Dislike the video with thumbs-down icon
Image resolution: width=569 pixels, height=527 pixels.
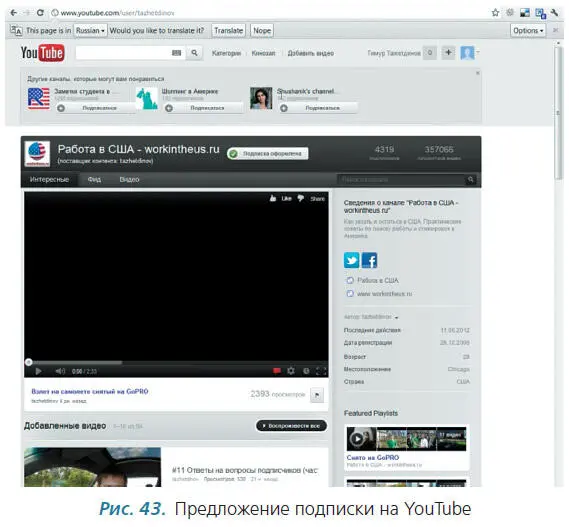click(x=300, y=199)
